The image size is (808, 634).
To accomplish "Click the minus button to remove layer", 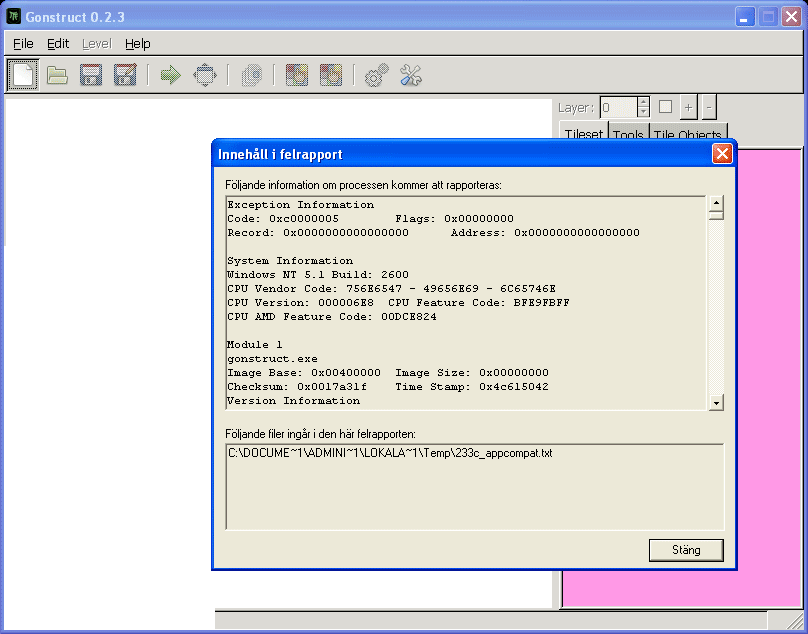I will [709, 107].
